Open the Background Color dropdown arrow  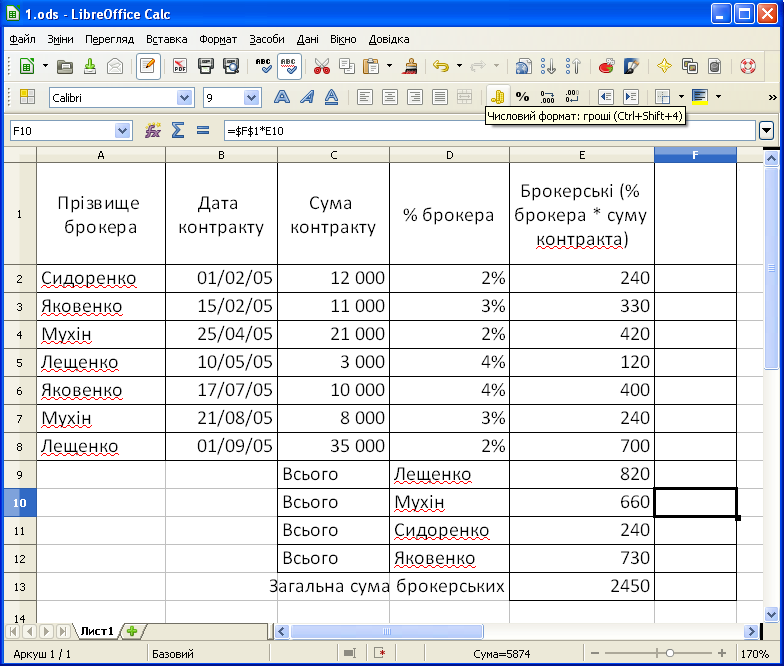pyautogui.click(x=718, y=97)
